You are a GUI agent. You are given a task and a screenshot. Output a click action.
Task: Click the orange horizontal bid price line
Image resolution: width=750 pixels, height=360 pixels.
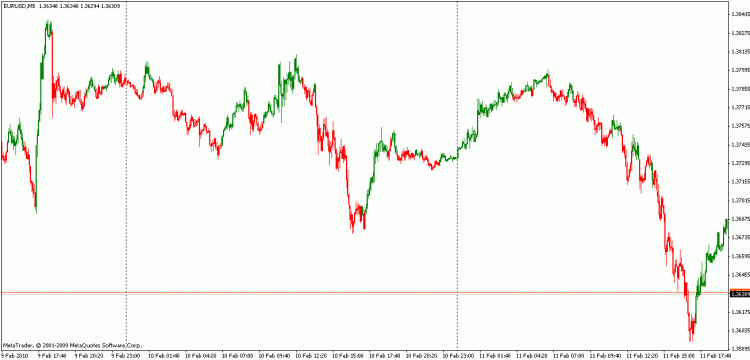pos(364,292)
